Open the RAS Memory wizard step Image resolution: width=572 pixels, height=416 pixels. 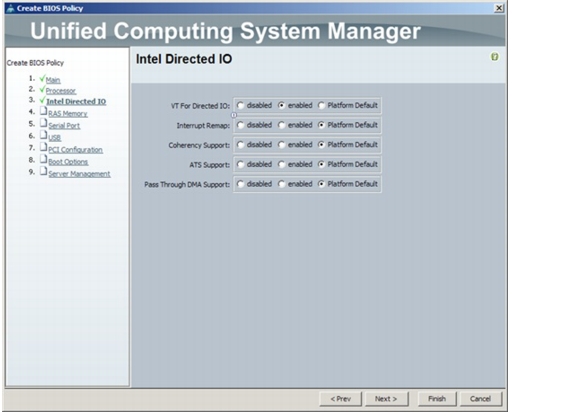point(68,113)
